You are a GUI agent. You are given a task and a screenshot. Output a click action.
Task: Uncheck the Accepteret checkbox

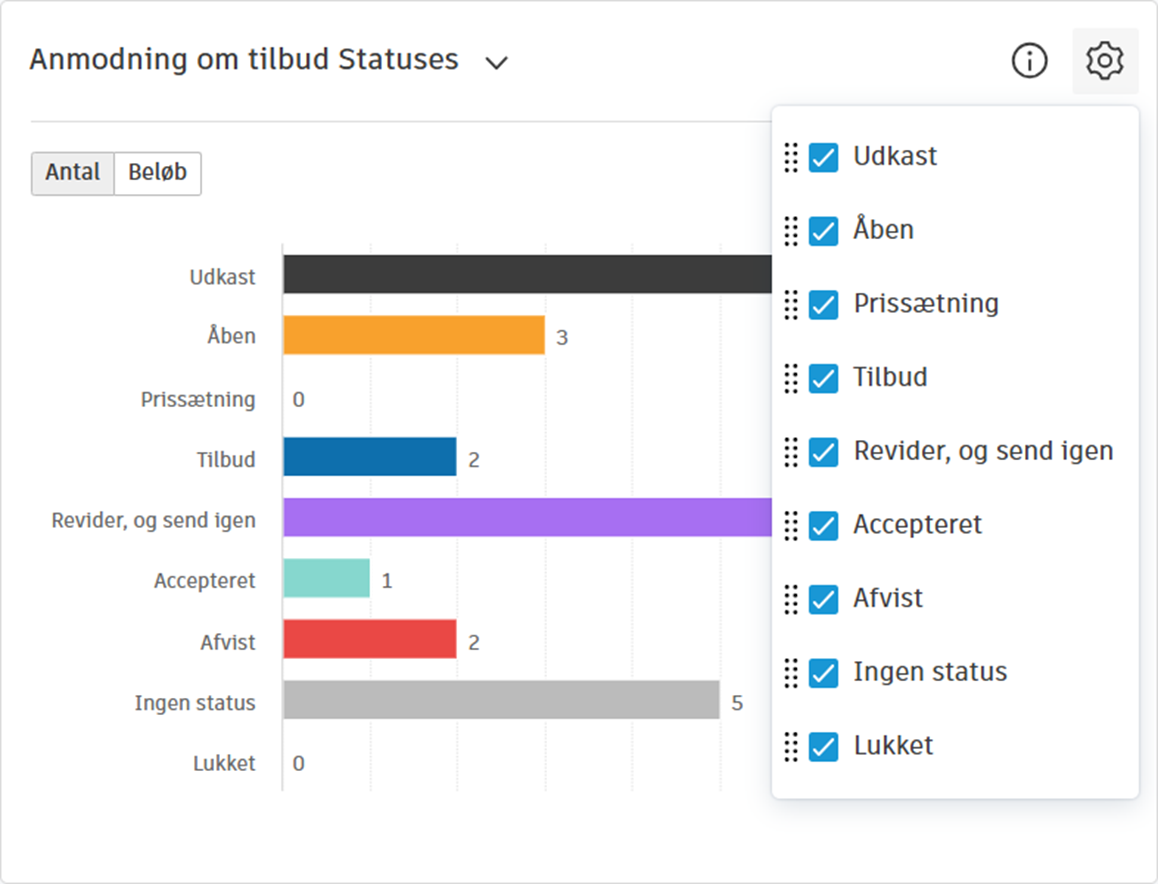(823, 525)
